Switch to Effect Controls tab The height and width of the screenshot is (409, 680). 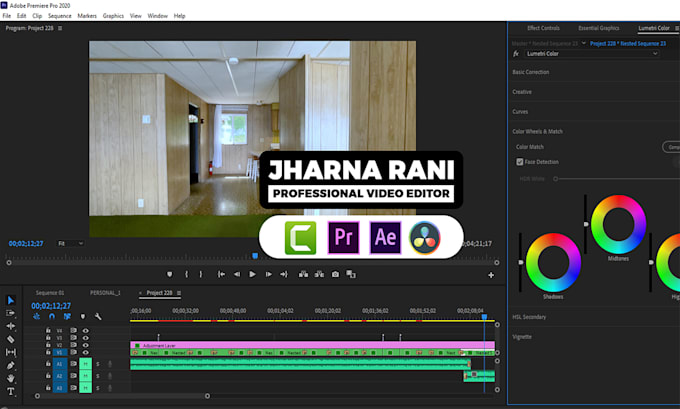(x=543, y=28)
